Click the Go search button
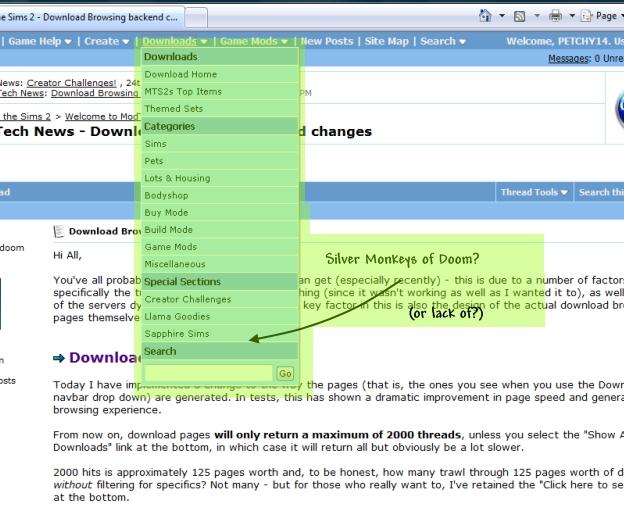This screenshot has height=506, width=624. [285, 373]
